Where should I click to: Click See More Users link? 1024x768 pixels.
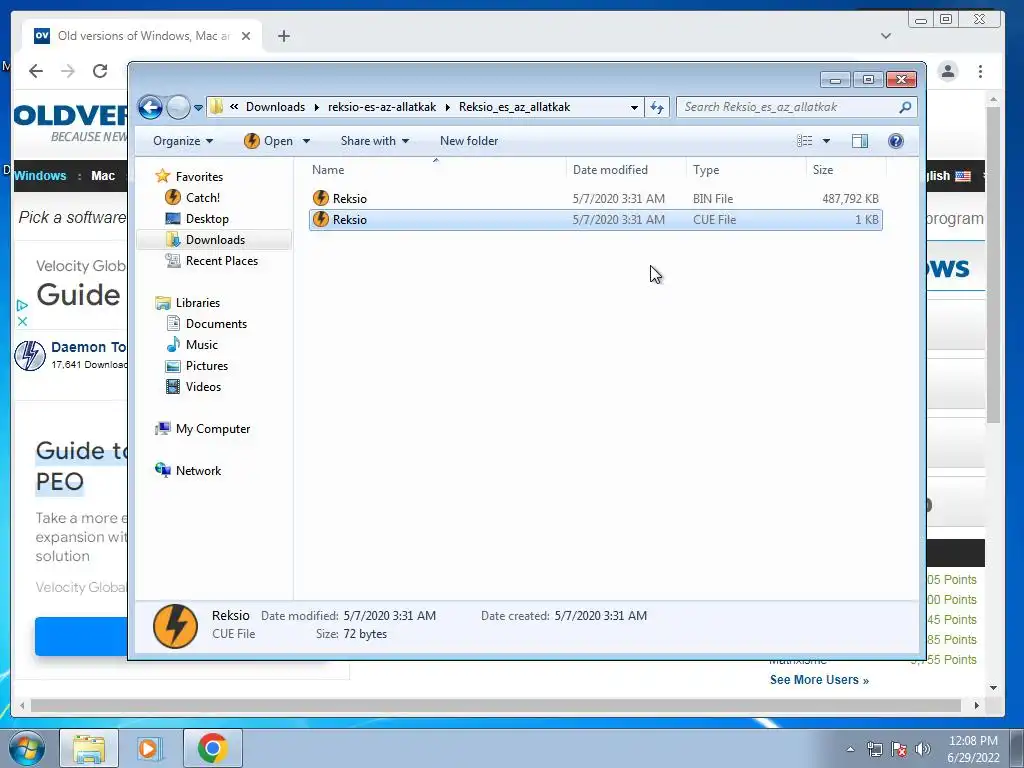click(x=819, y=680)
